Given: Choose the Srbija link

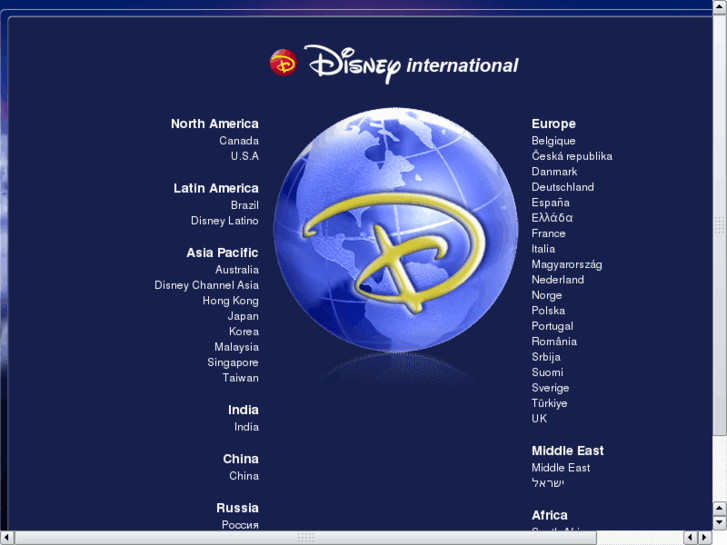Looking at the screenshot, I should [x=546, y=357].
